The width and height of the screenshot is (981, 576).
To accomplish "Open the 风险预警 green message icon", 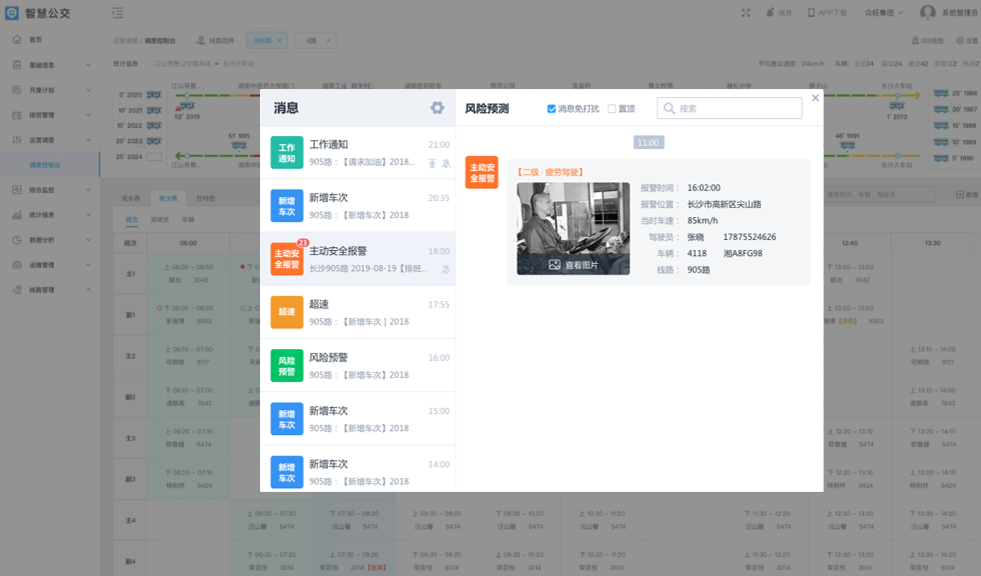I will (x=287, y=365).
